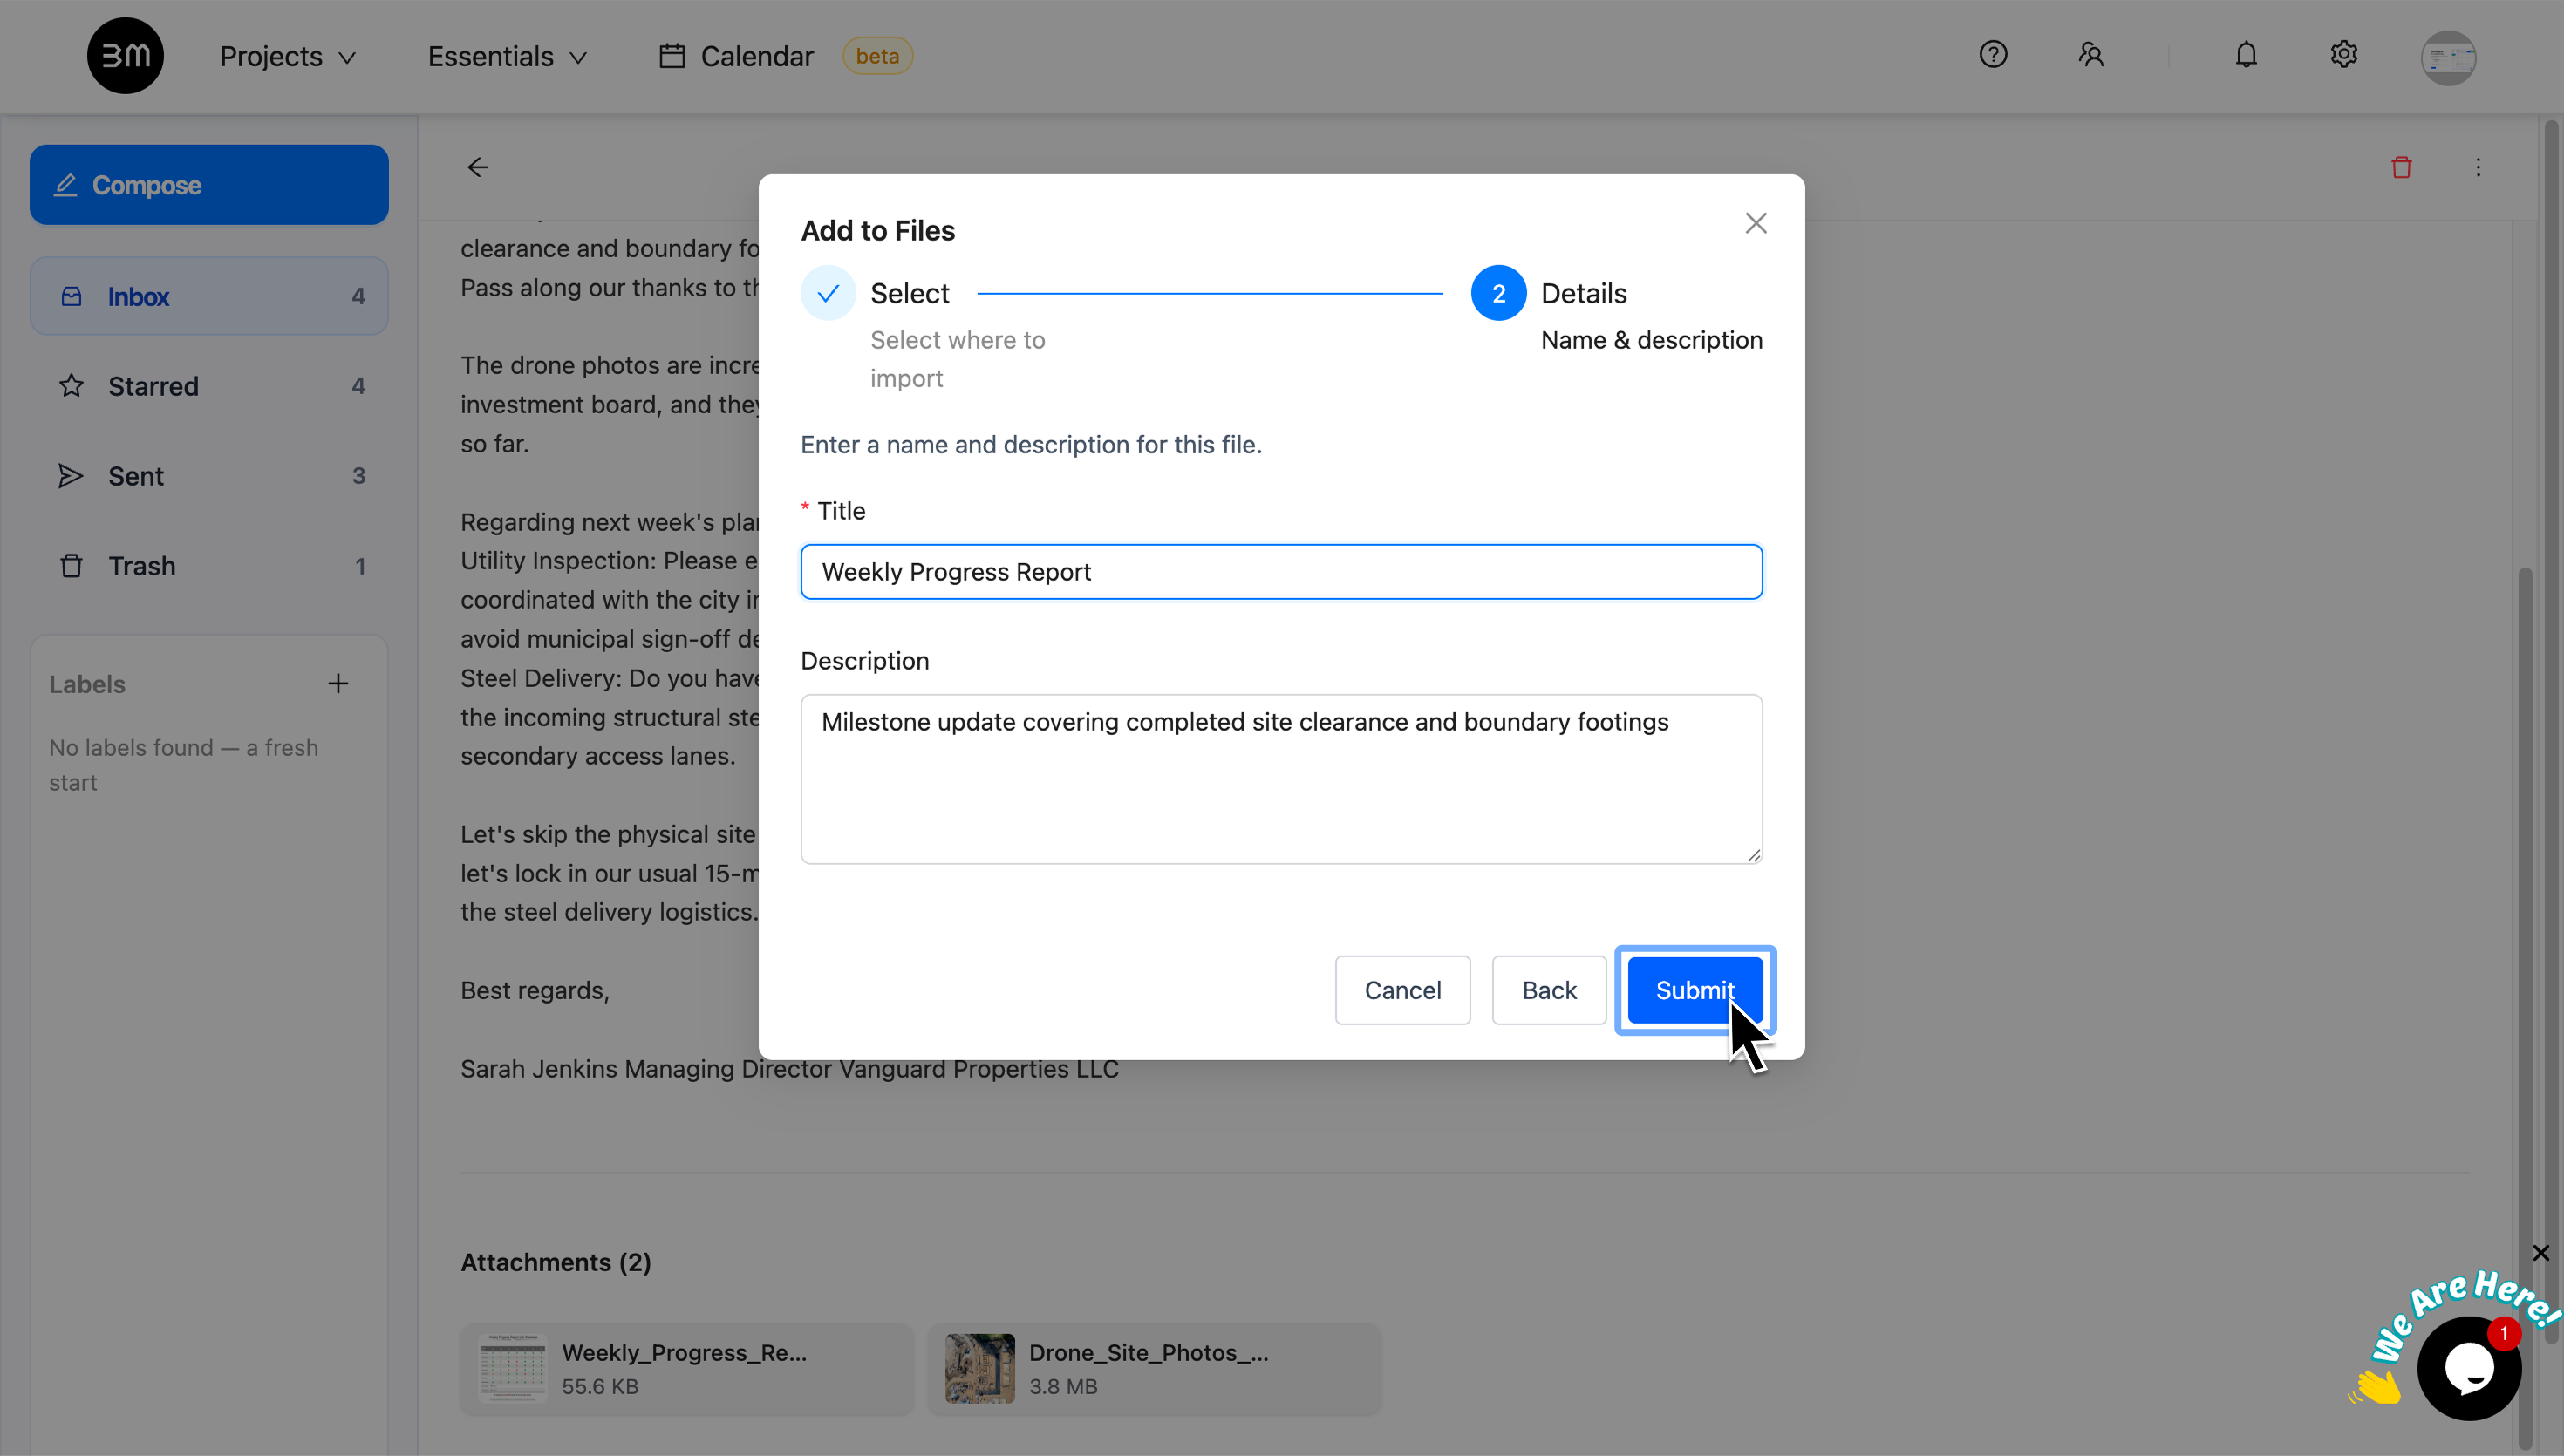Click the 'Name & description' step subtitle
This screenshot has height=1456, width=2564.
coord(1651,340)
